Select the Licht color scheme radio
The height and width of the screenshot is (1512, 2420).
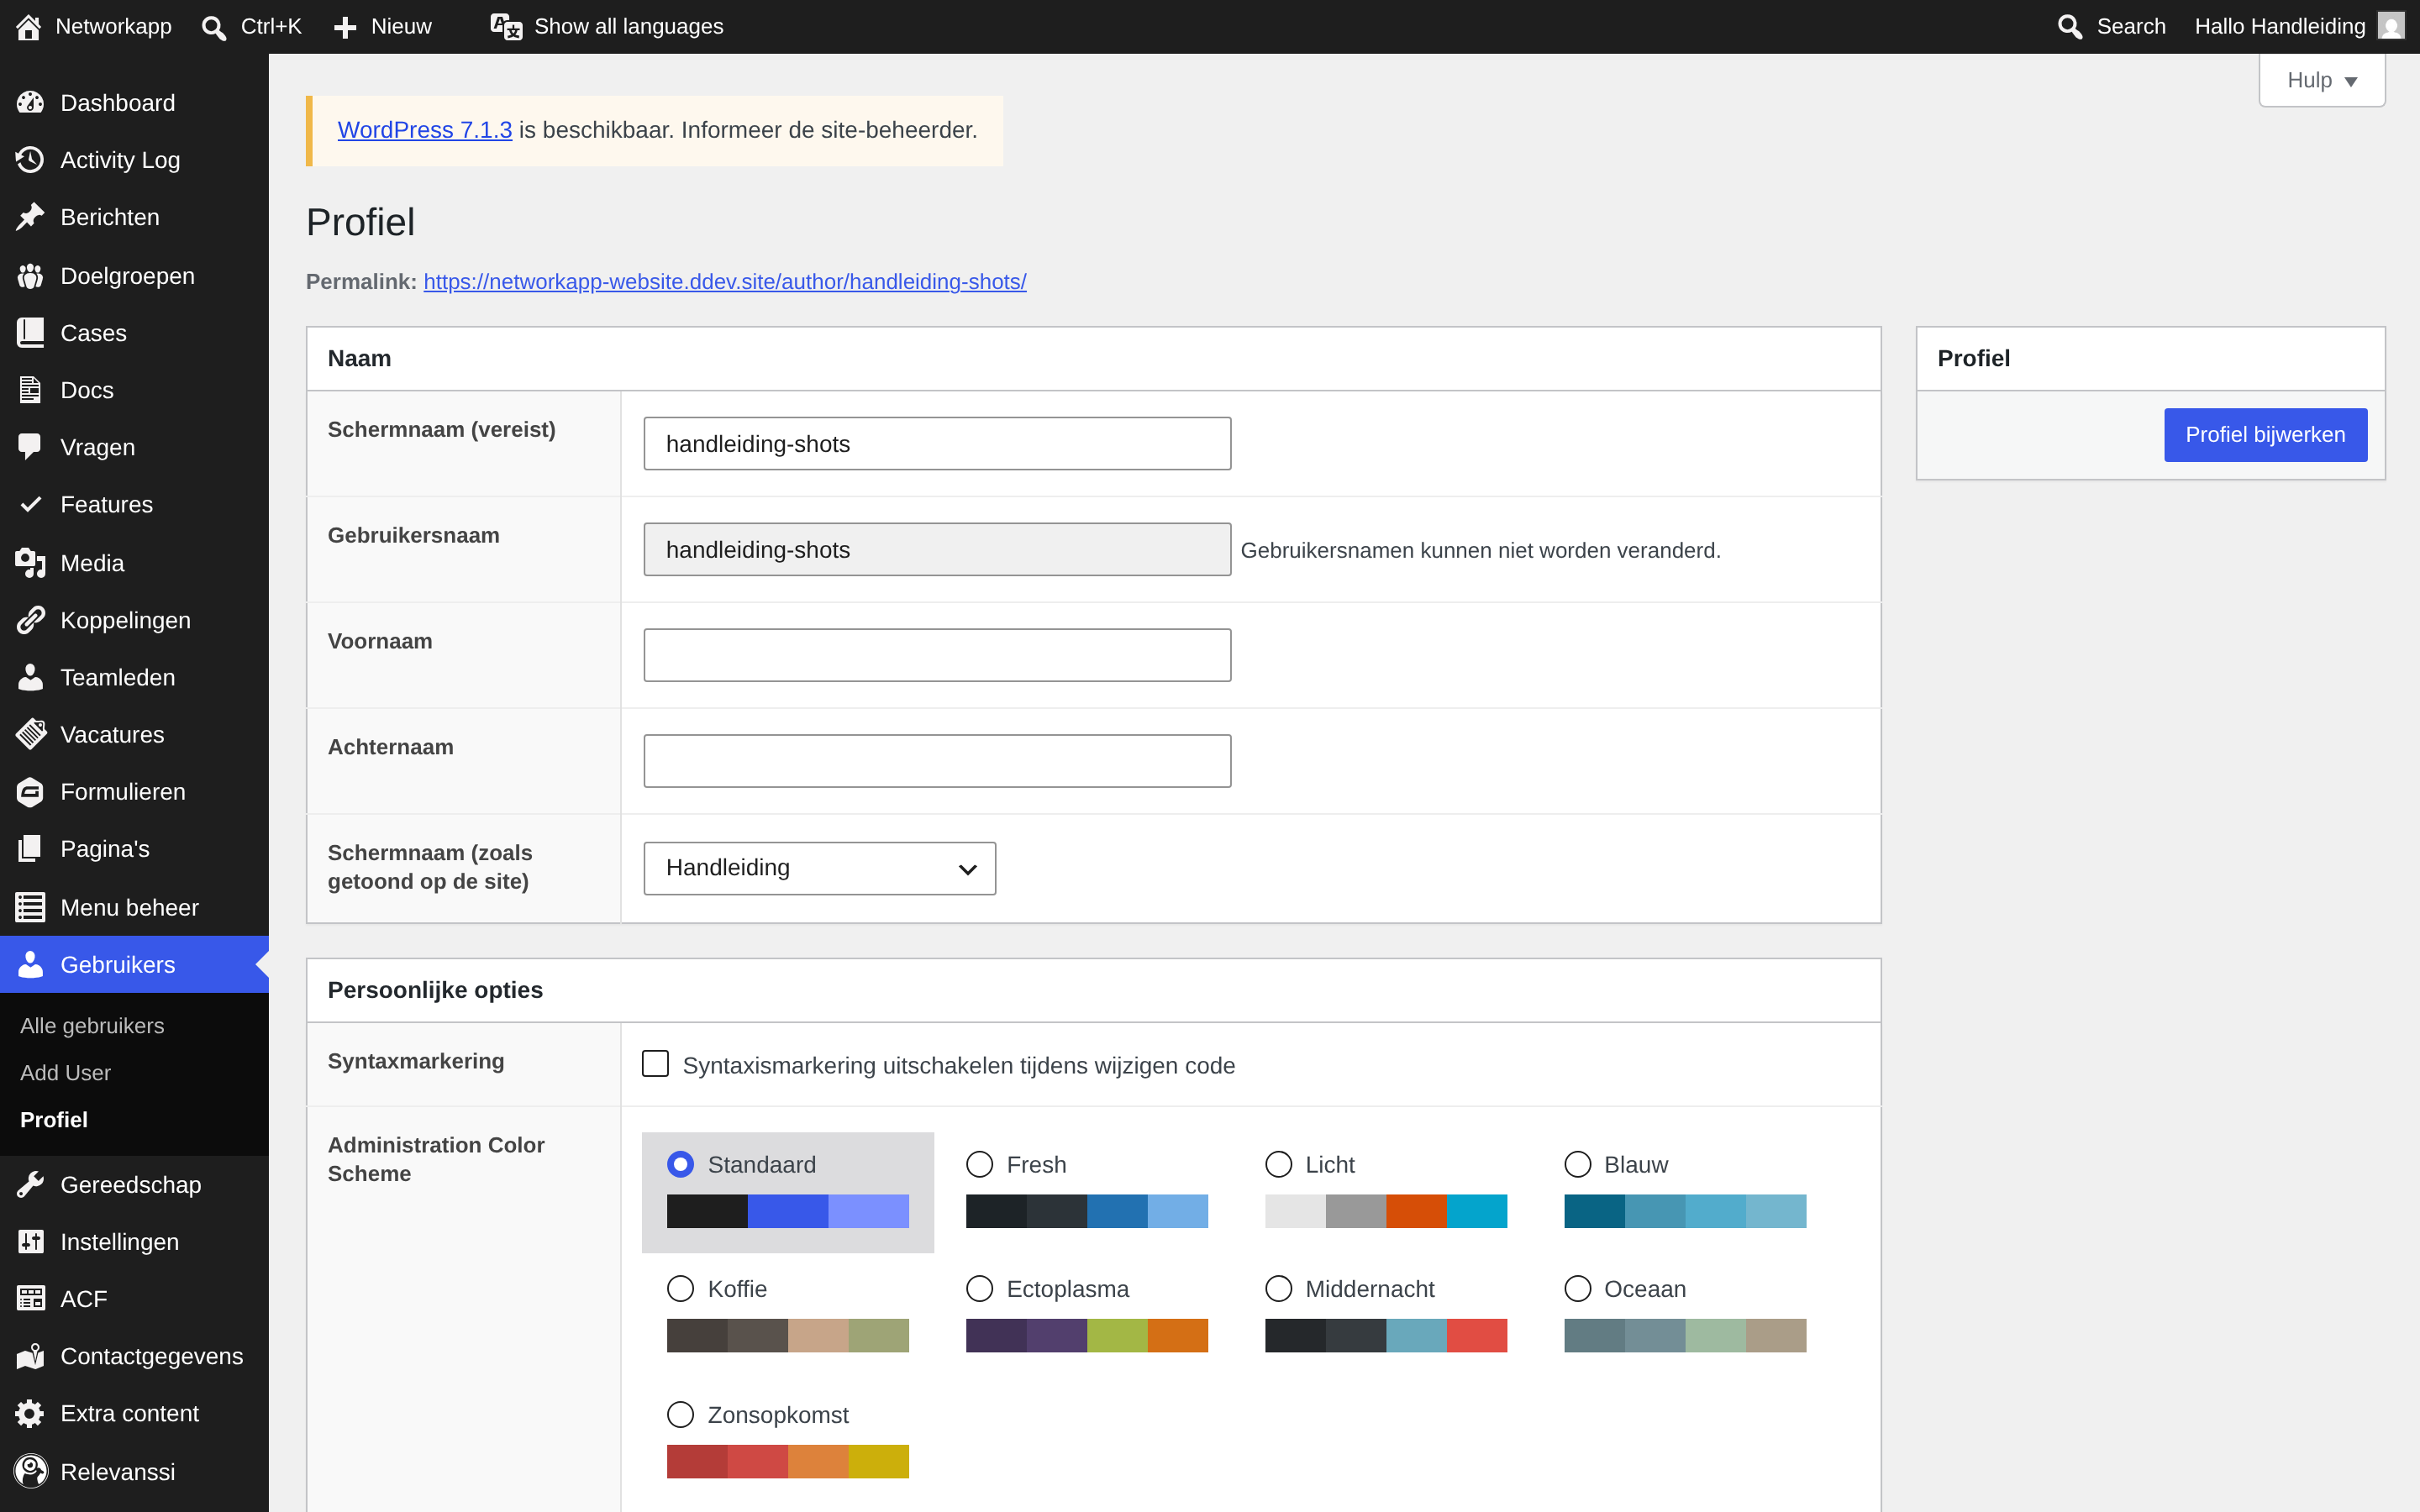point(1278,1164)
